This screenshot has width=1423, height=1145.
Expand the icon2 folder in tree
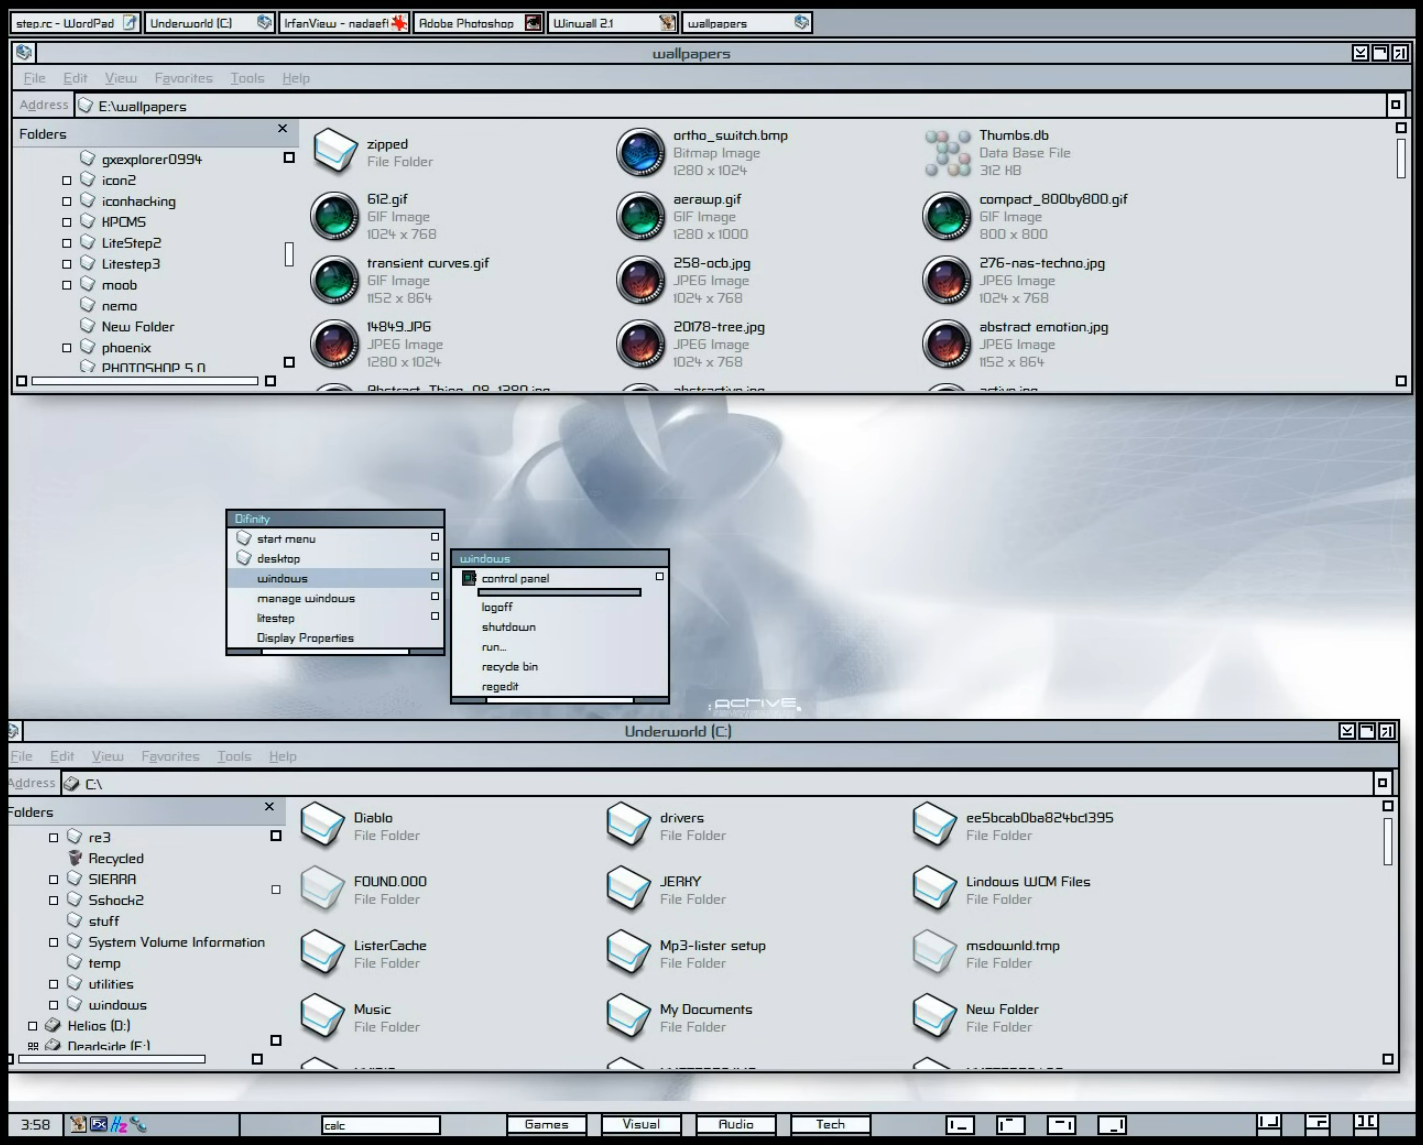[x=67, y=181]
